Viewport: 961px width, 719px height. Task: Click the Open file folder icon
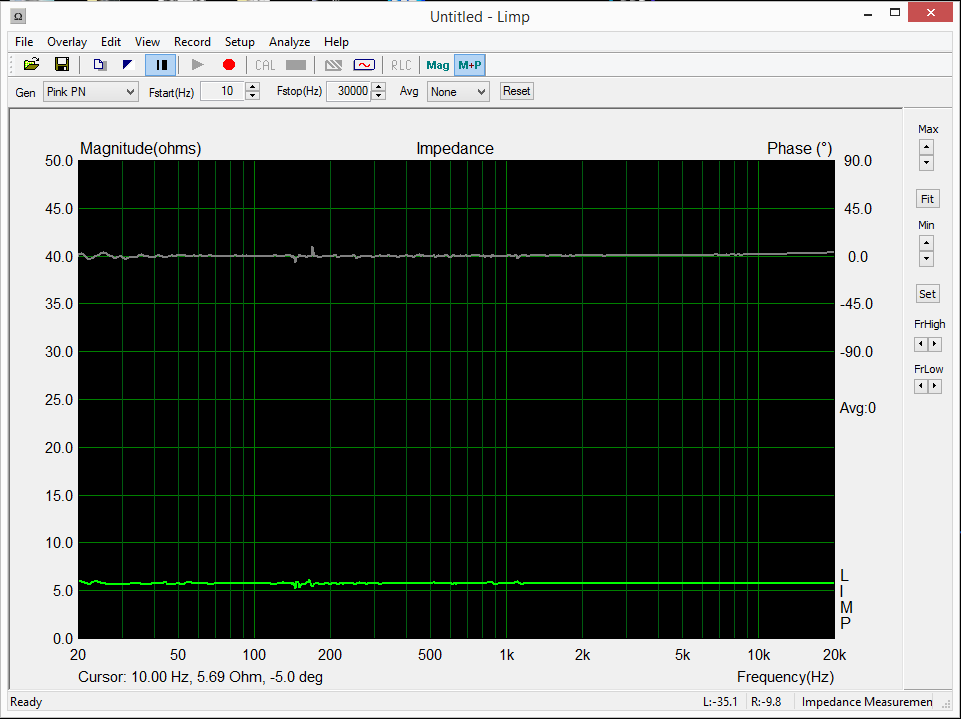tap(31, 65)
